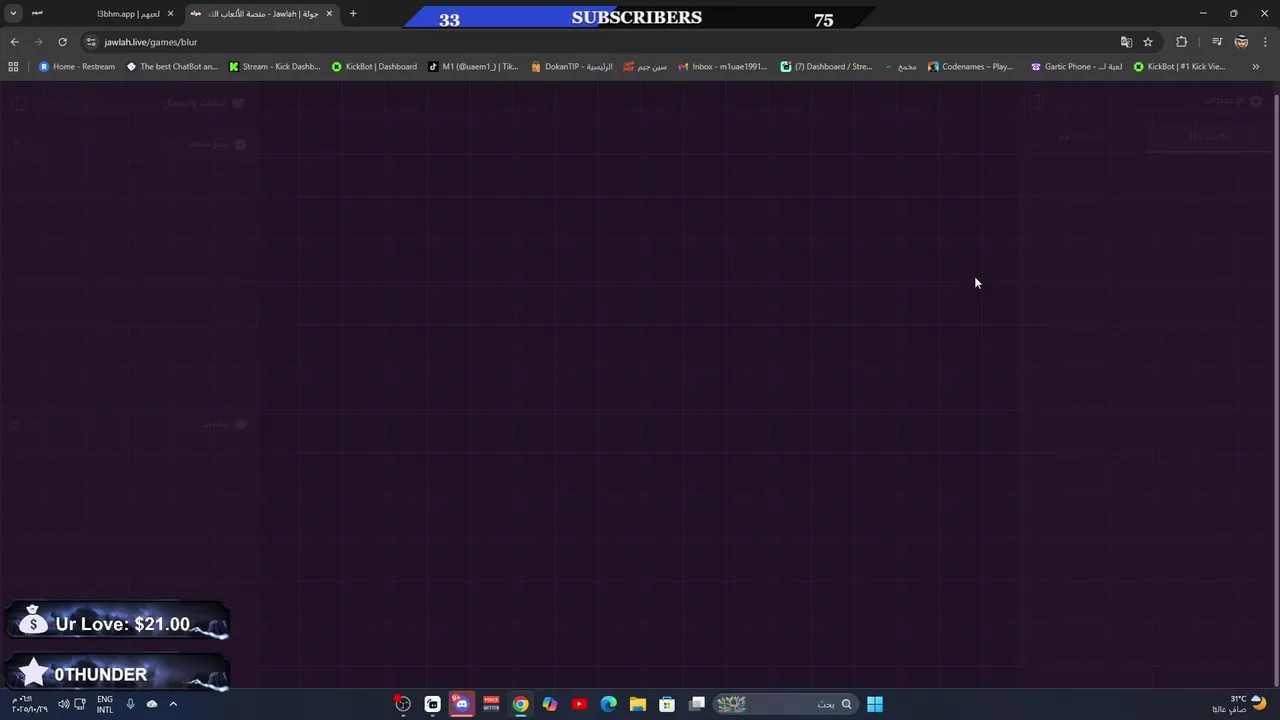The width and height of the screenshot is (1280, 720).
Task: Open the Chrome profile avatar
Action: point(1241,42)
